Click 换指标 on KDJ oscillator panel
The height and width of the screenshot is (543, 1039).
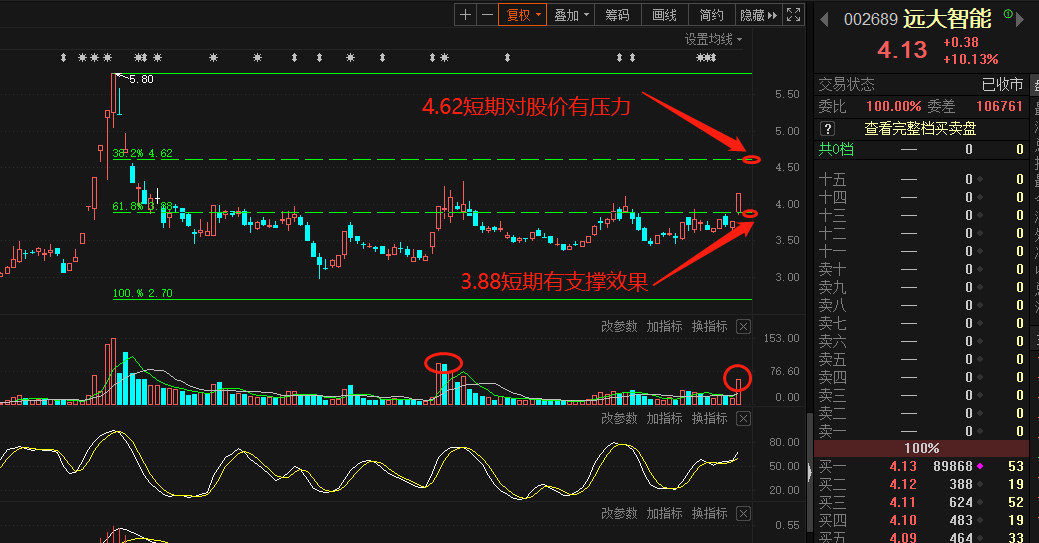pos(710,418)
